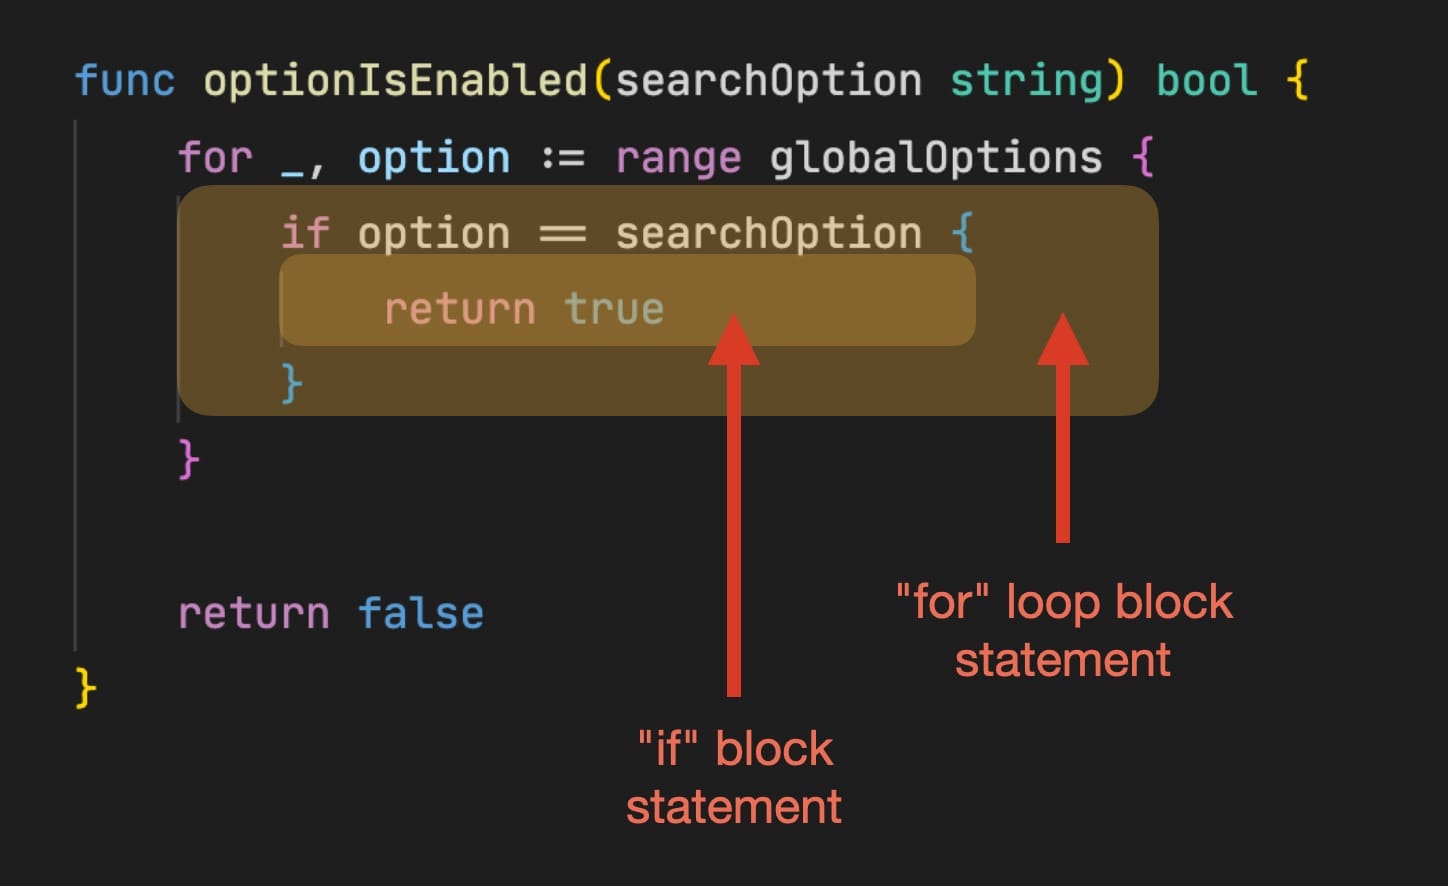Click the 'for' keyword
This screenshot has height=886, width=1448.
(x=215, y=157)
